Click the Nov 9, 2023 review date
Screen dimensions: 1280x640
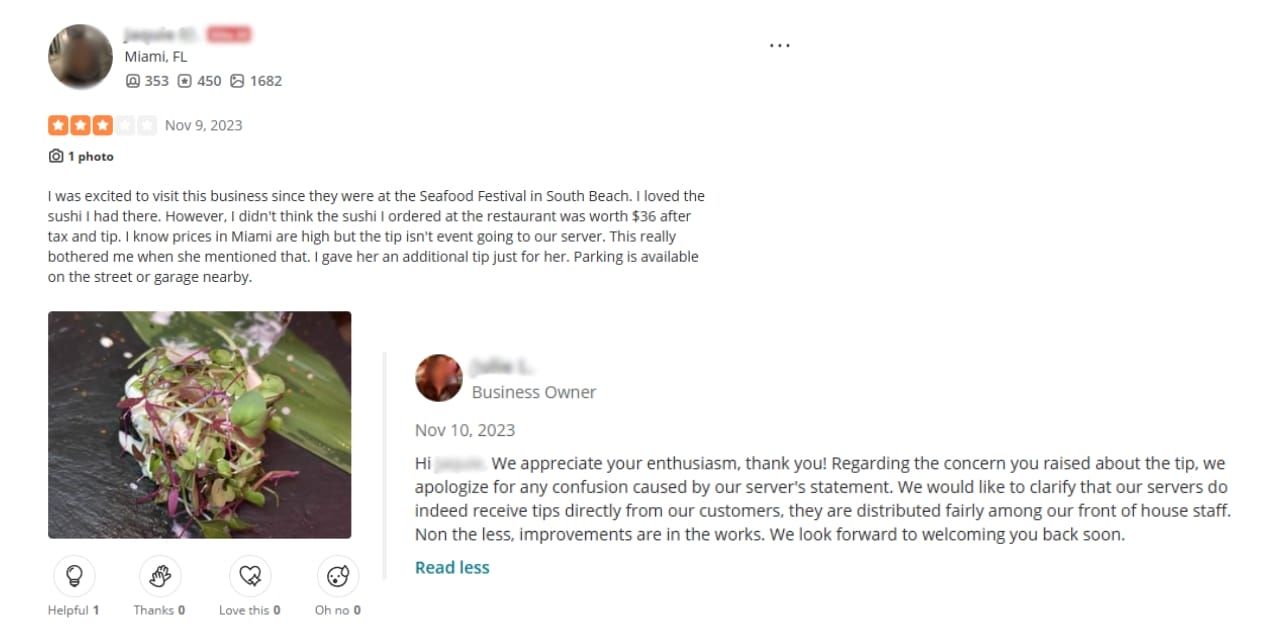point(204,125)
